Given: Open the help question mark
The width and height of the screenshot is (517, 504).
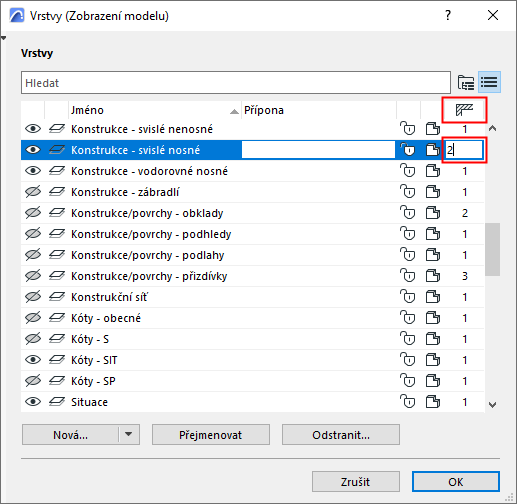Looking at the screenshot, I should pyautogui.click(x=448, y=15).
